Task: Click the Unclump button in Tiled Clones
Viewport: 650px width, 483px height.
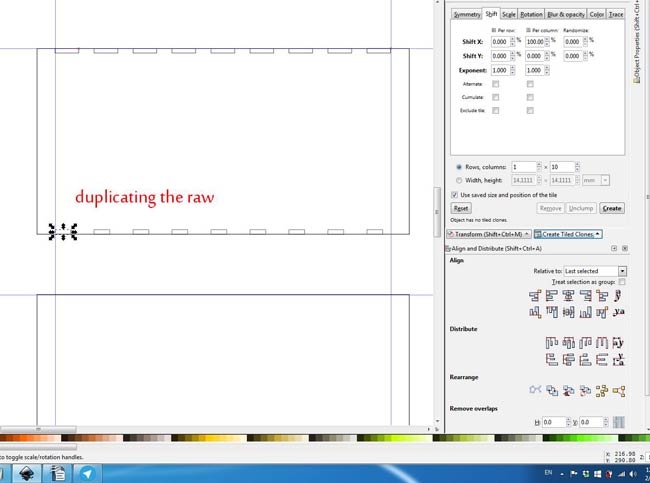Action: tap(581, 208)
